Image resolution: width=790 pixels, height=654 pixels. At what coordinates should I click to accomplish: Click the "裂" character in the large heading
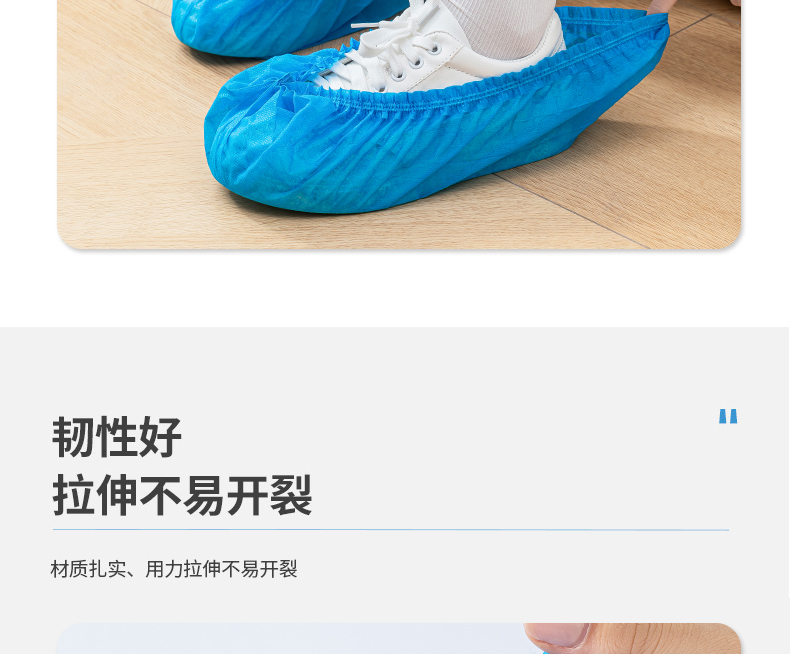(x=291, y=495)
